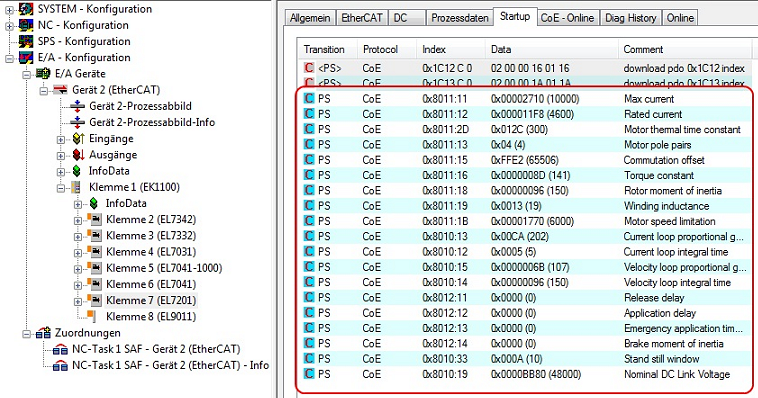Click the Klemme 5 (EL7041-1000) terminal icon
Viewport: 758px width, 398px height.
click(x=95, y=268)
